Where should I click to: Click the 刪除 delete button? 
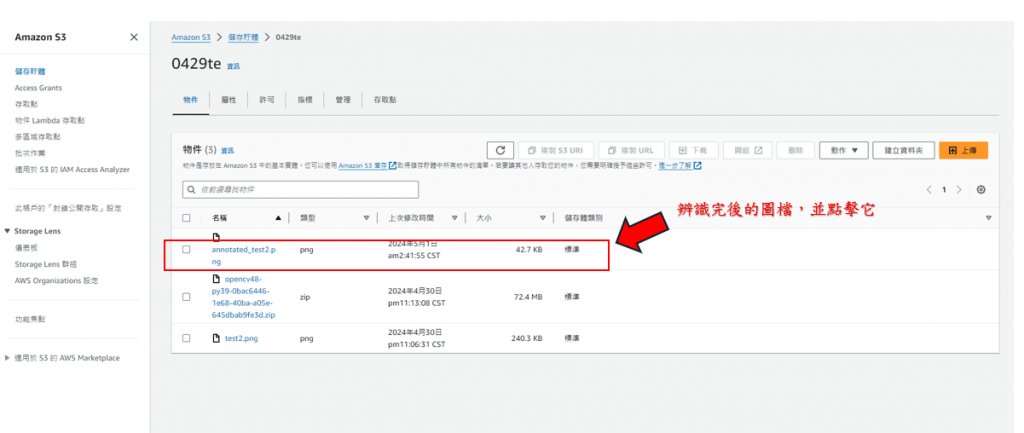(795, 150)
